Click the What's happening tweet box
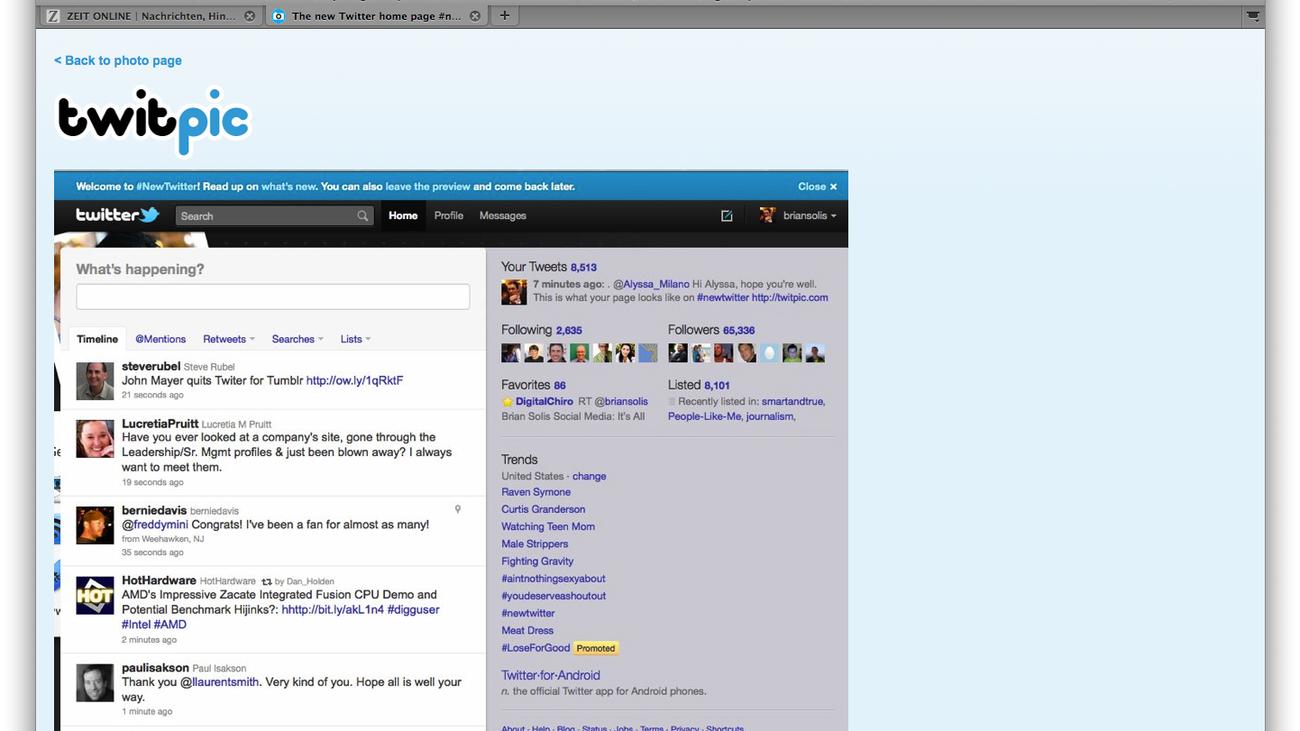 pos(272,297)
